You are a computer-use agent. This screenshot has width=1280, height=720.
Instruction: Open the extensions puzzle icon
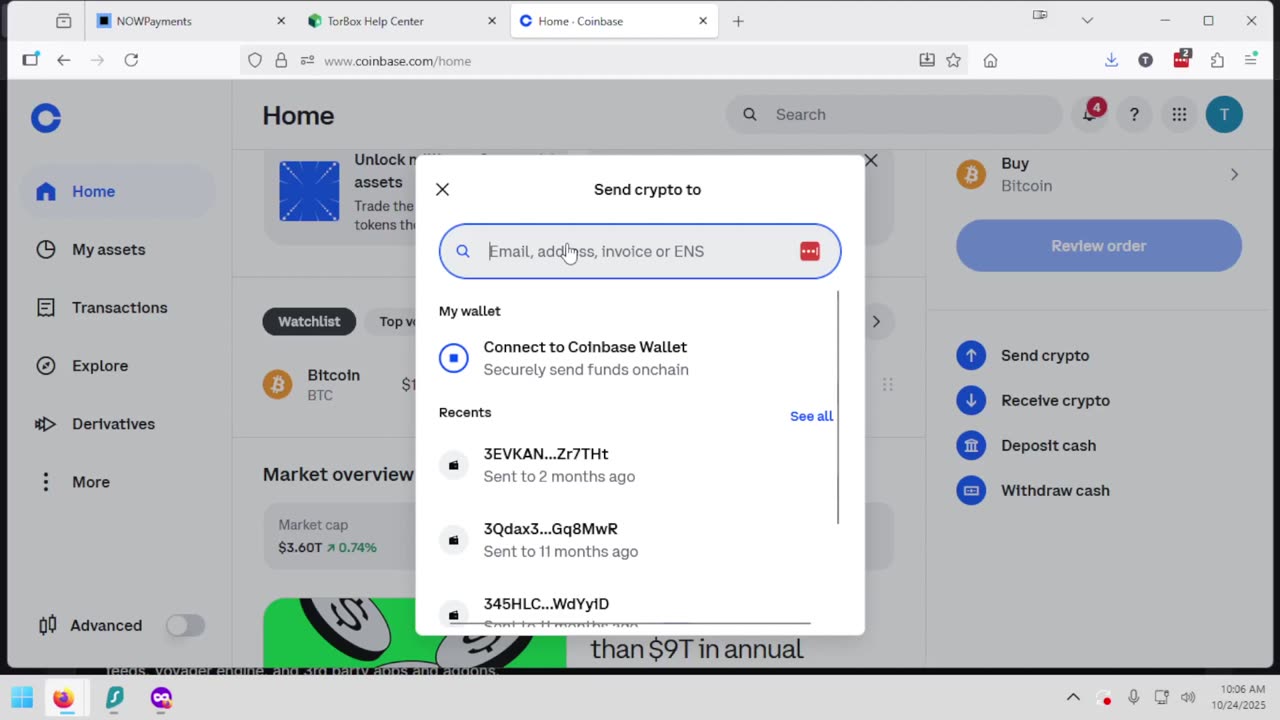pos(1217,60)
